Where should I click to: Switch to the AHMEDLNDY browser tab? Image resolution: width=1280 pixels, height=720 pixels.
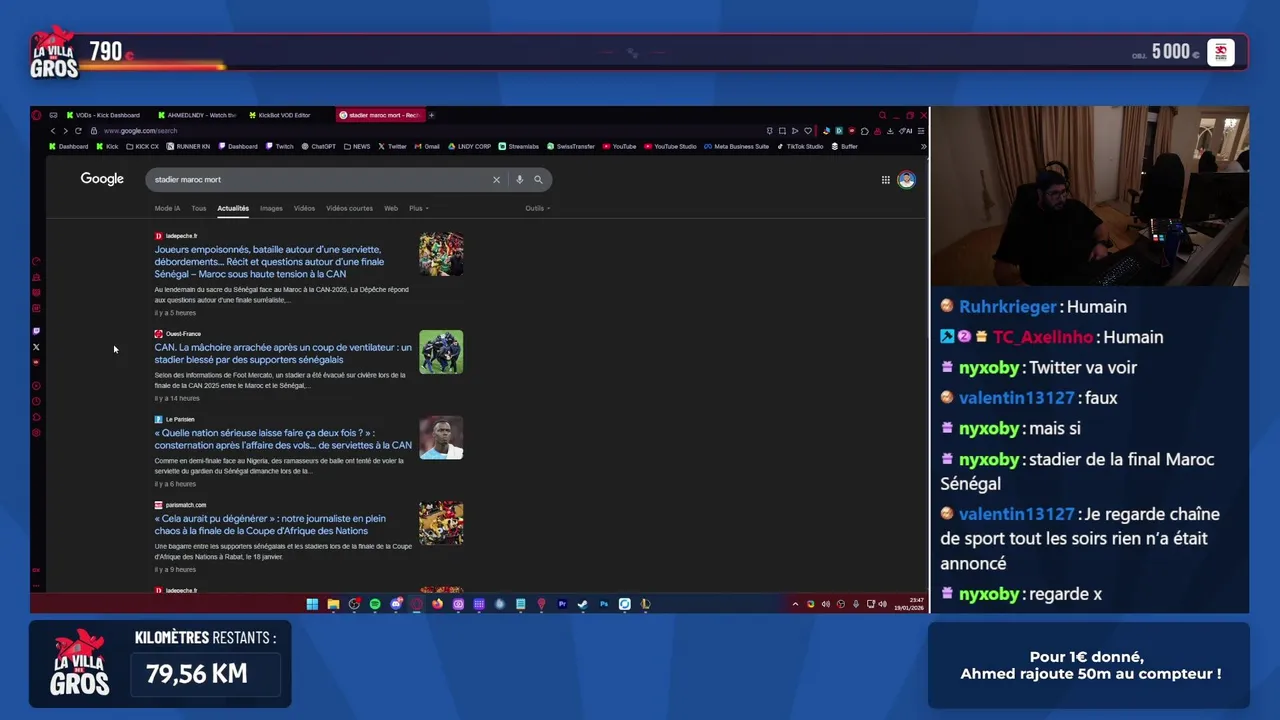tap(195, 115)
